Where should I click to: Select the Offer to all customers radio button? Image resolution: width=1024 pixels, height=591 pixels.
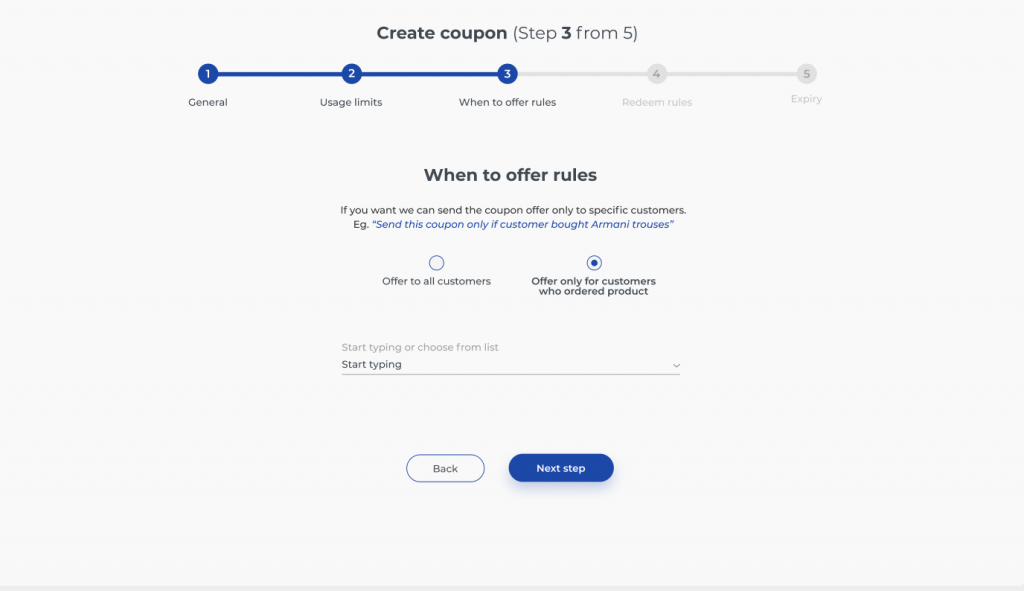pos(436,263)
